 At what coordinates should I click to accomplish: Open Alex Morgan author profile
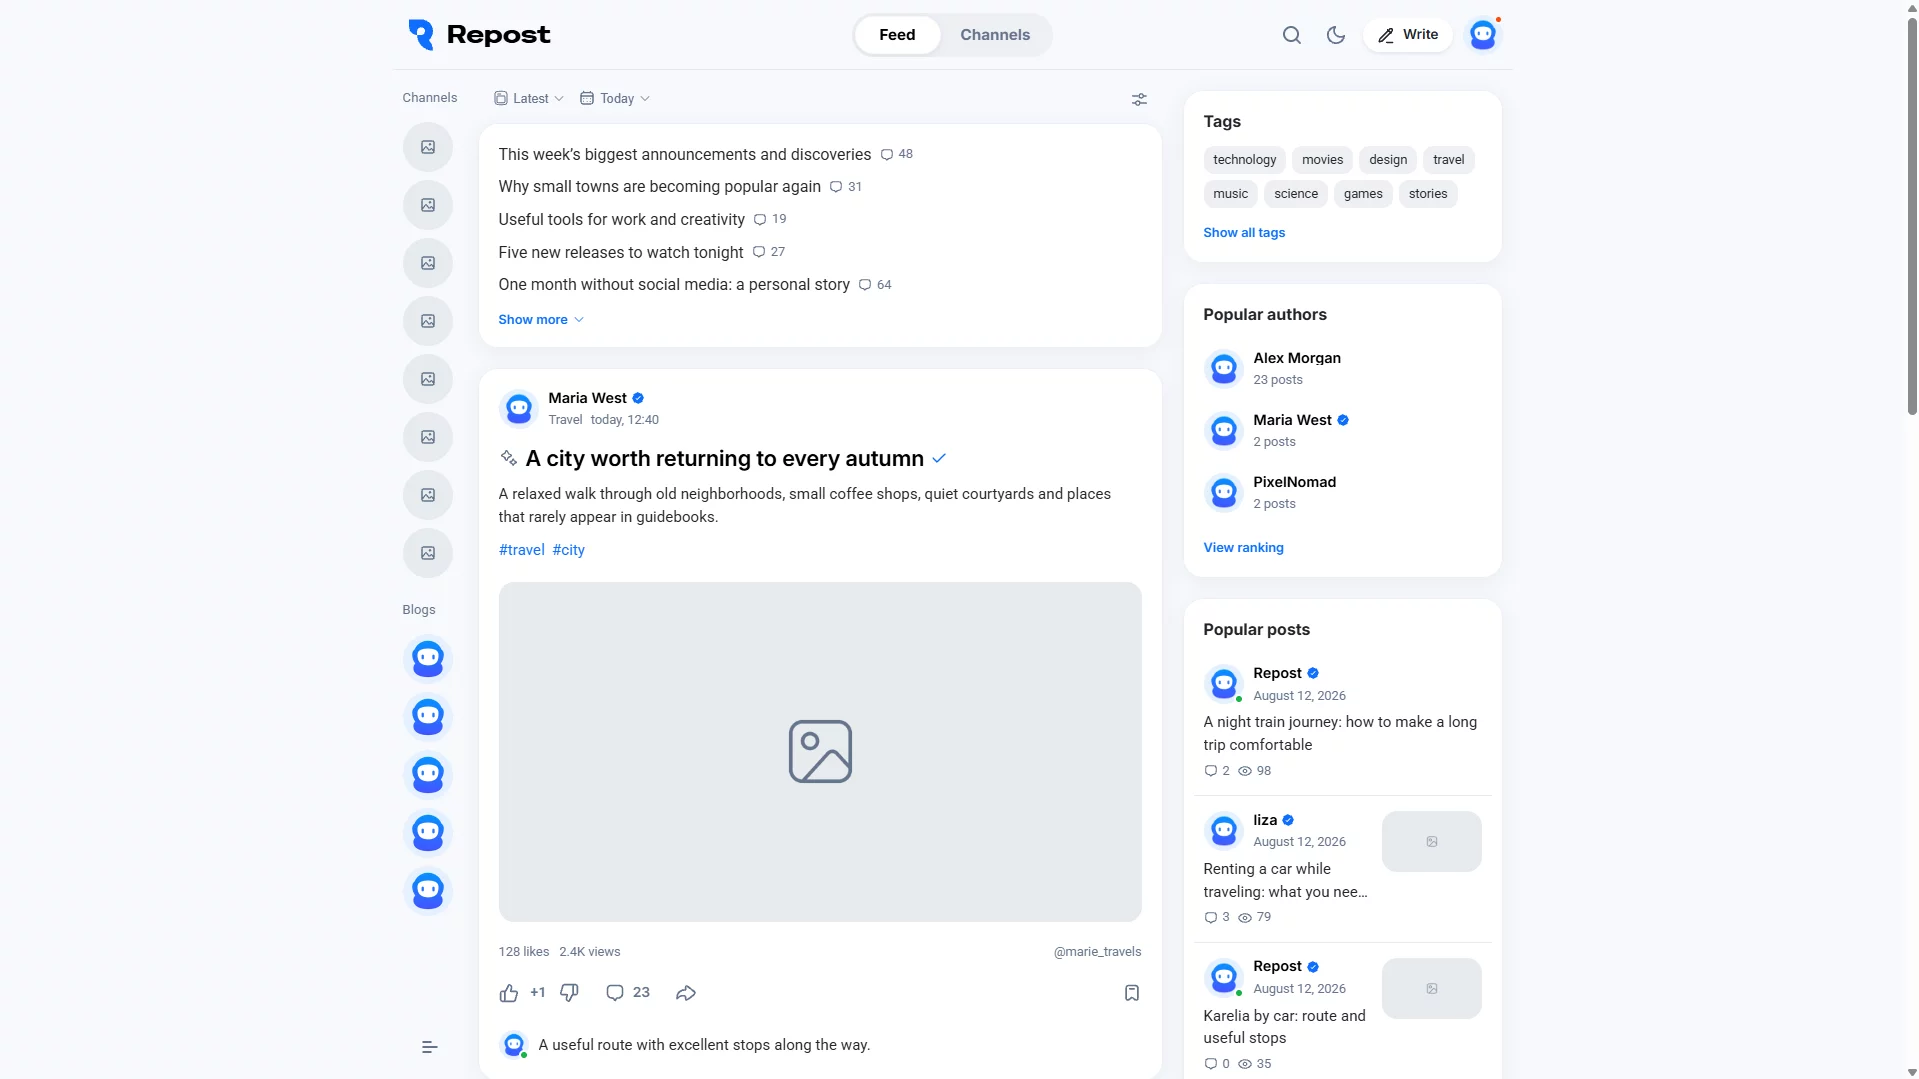[x=1296, y=358]
